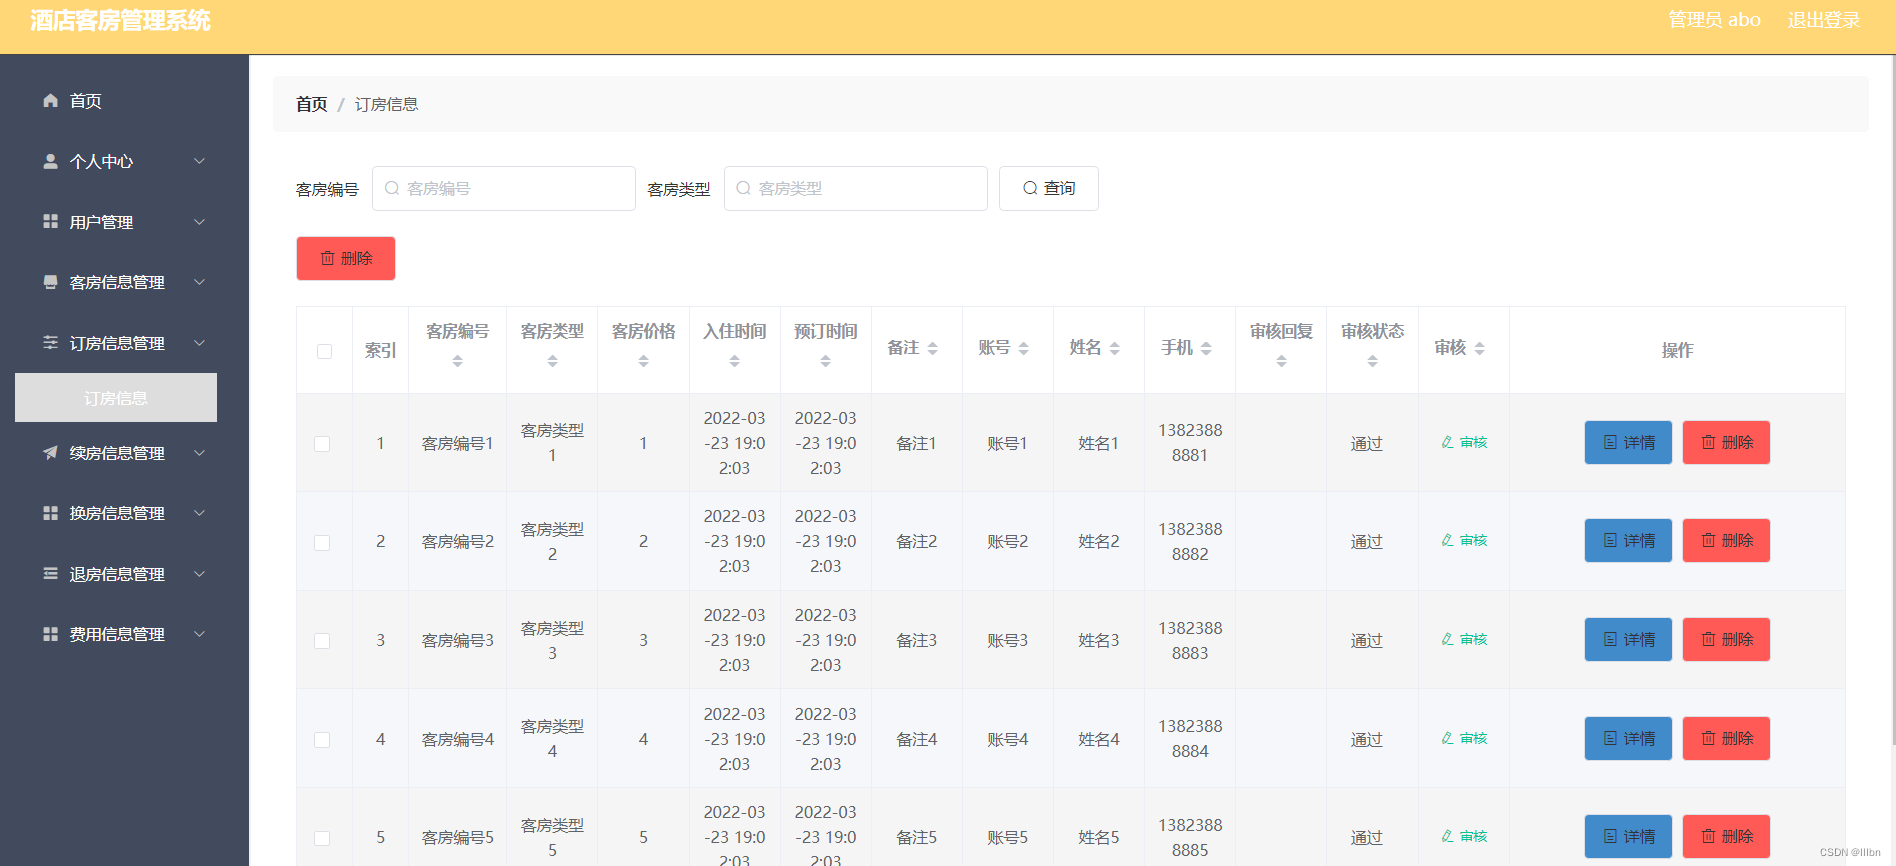The image size is (1896, 866).
Task: Open the 退房信息管理 menu label
Action: pyautogui.click(x=117, y=574)
